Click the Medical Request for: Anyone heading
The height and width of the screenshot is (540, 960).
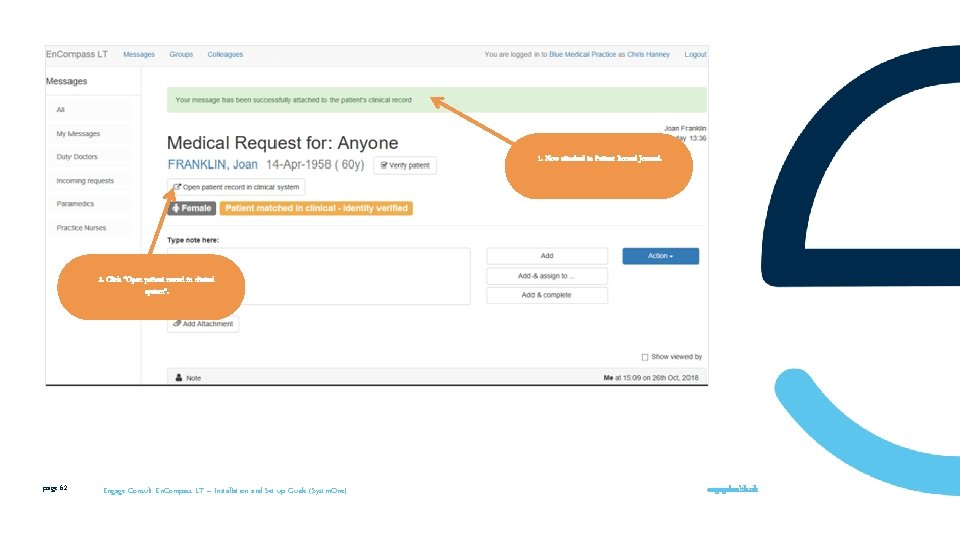(x=282, y=143)
